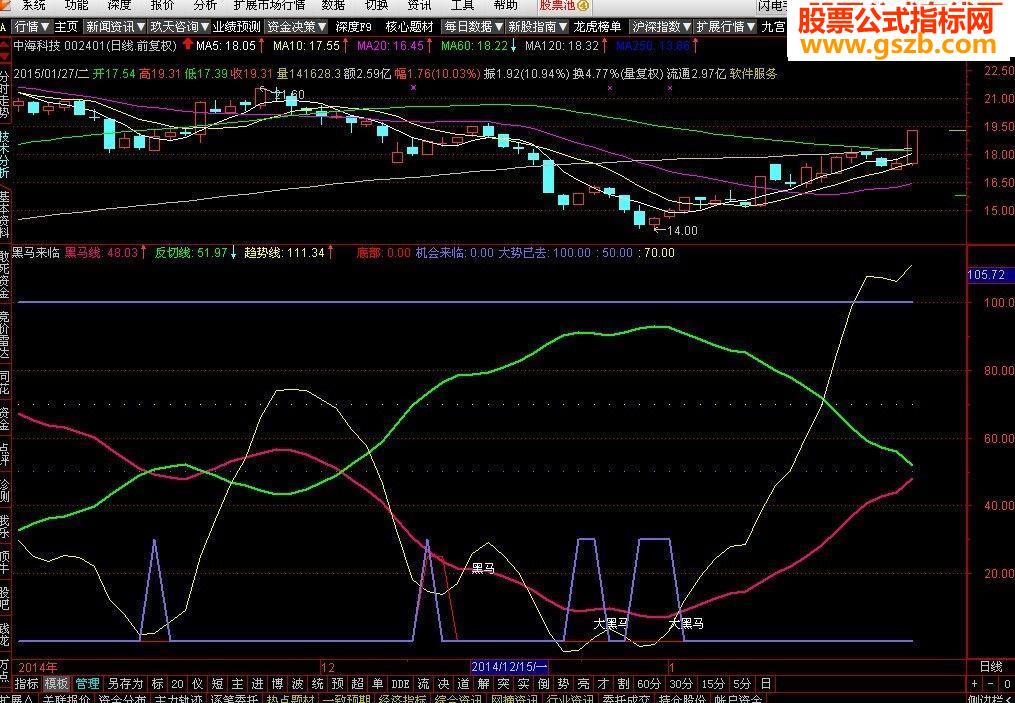Expand the 每日数据 dropdown
Screen dimensions: 1015x703
[x=472, y=27]
